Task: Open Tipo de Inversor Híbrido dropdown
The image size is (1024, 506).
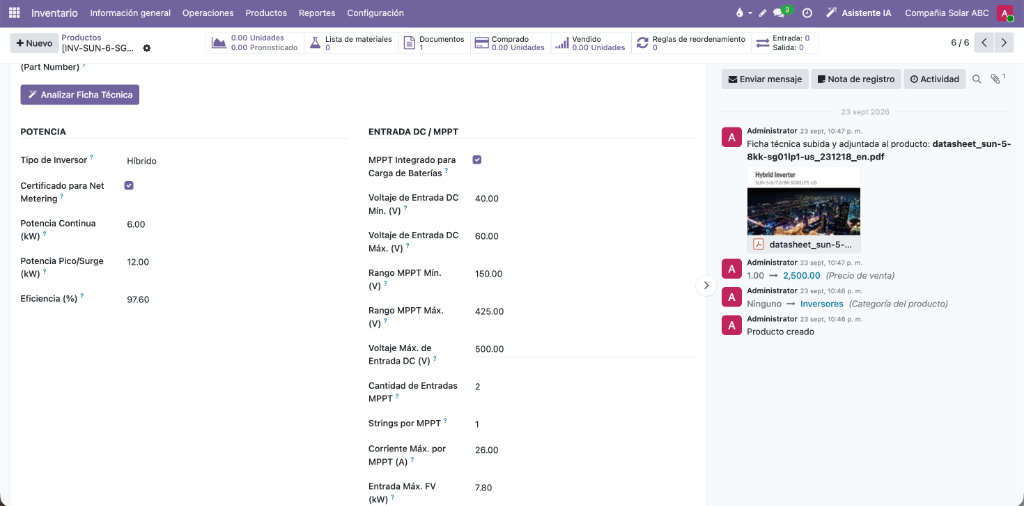Action: 240,161
